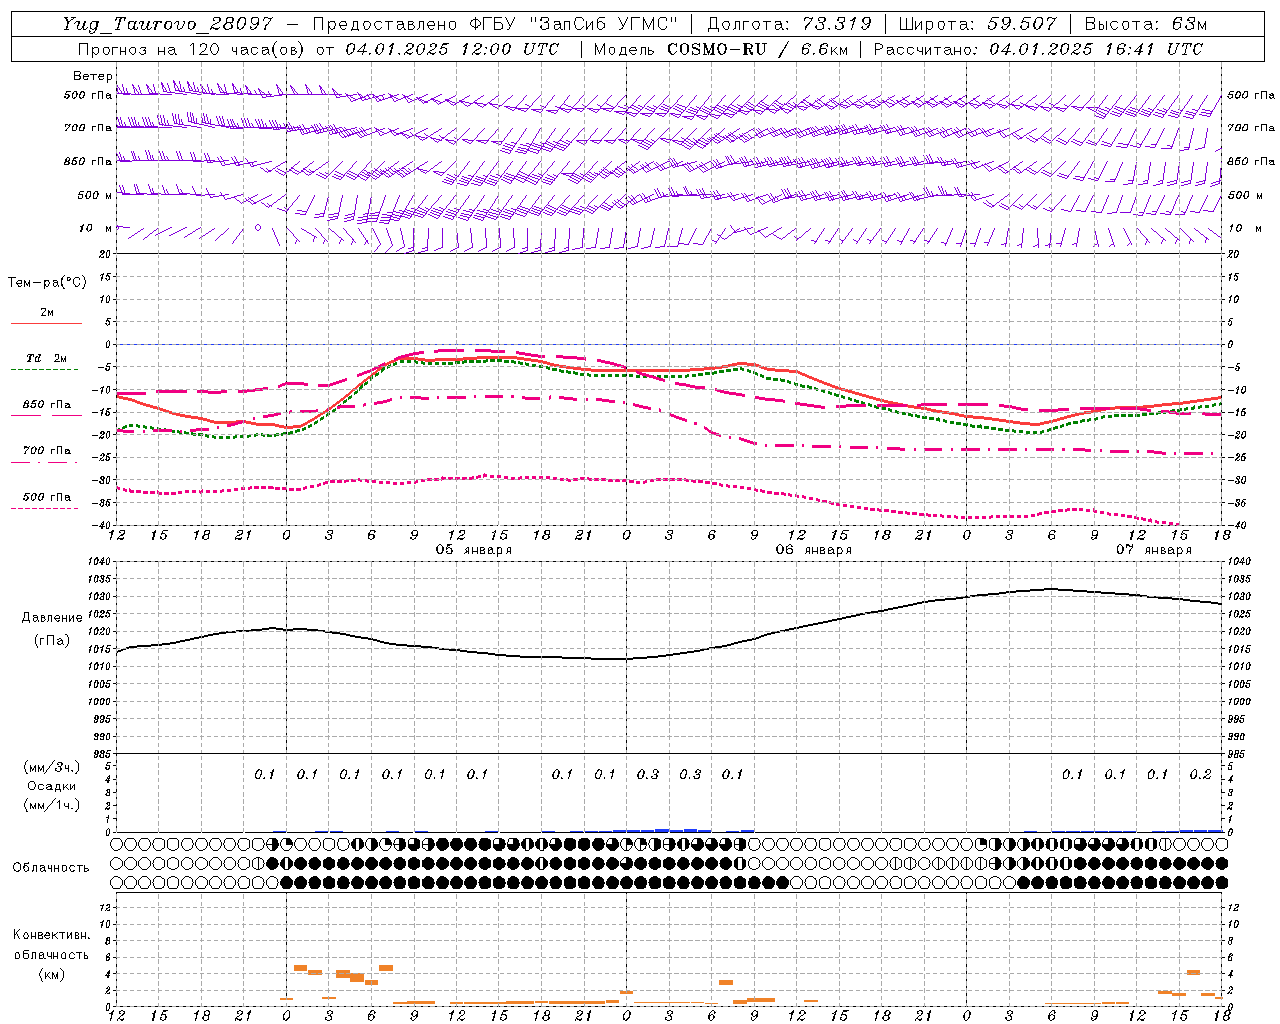Screen dimensions: 1280x1024
Task: Click the Конвективн. convective cloud label
Action: coord(51,935)
